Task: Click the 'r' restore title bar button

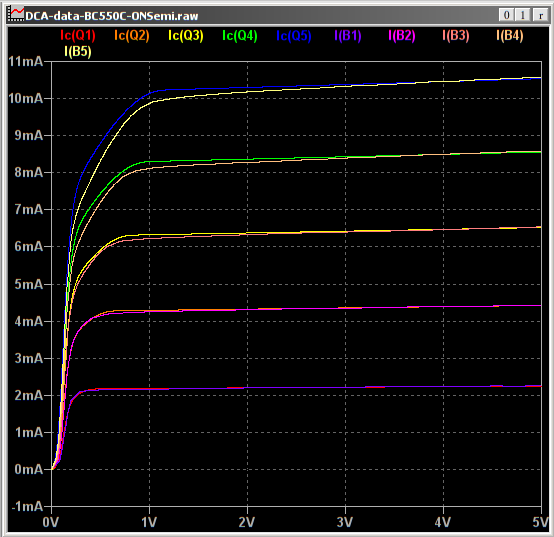Action: pyautogui.click(x=540, y=15)
